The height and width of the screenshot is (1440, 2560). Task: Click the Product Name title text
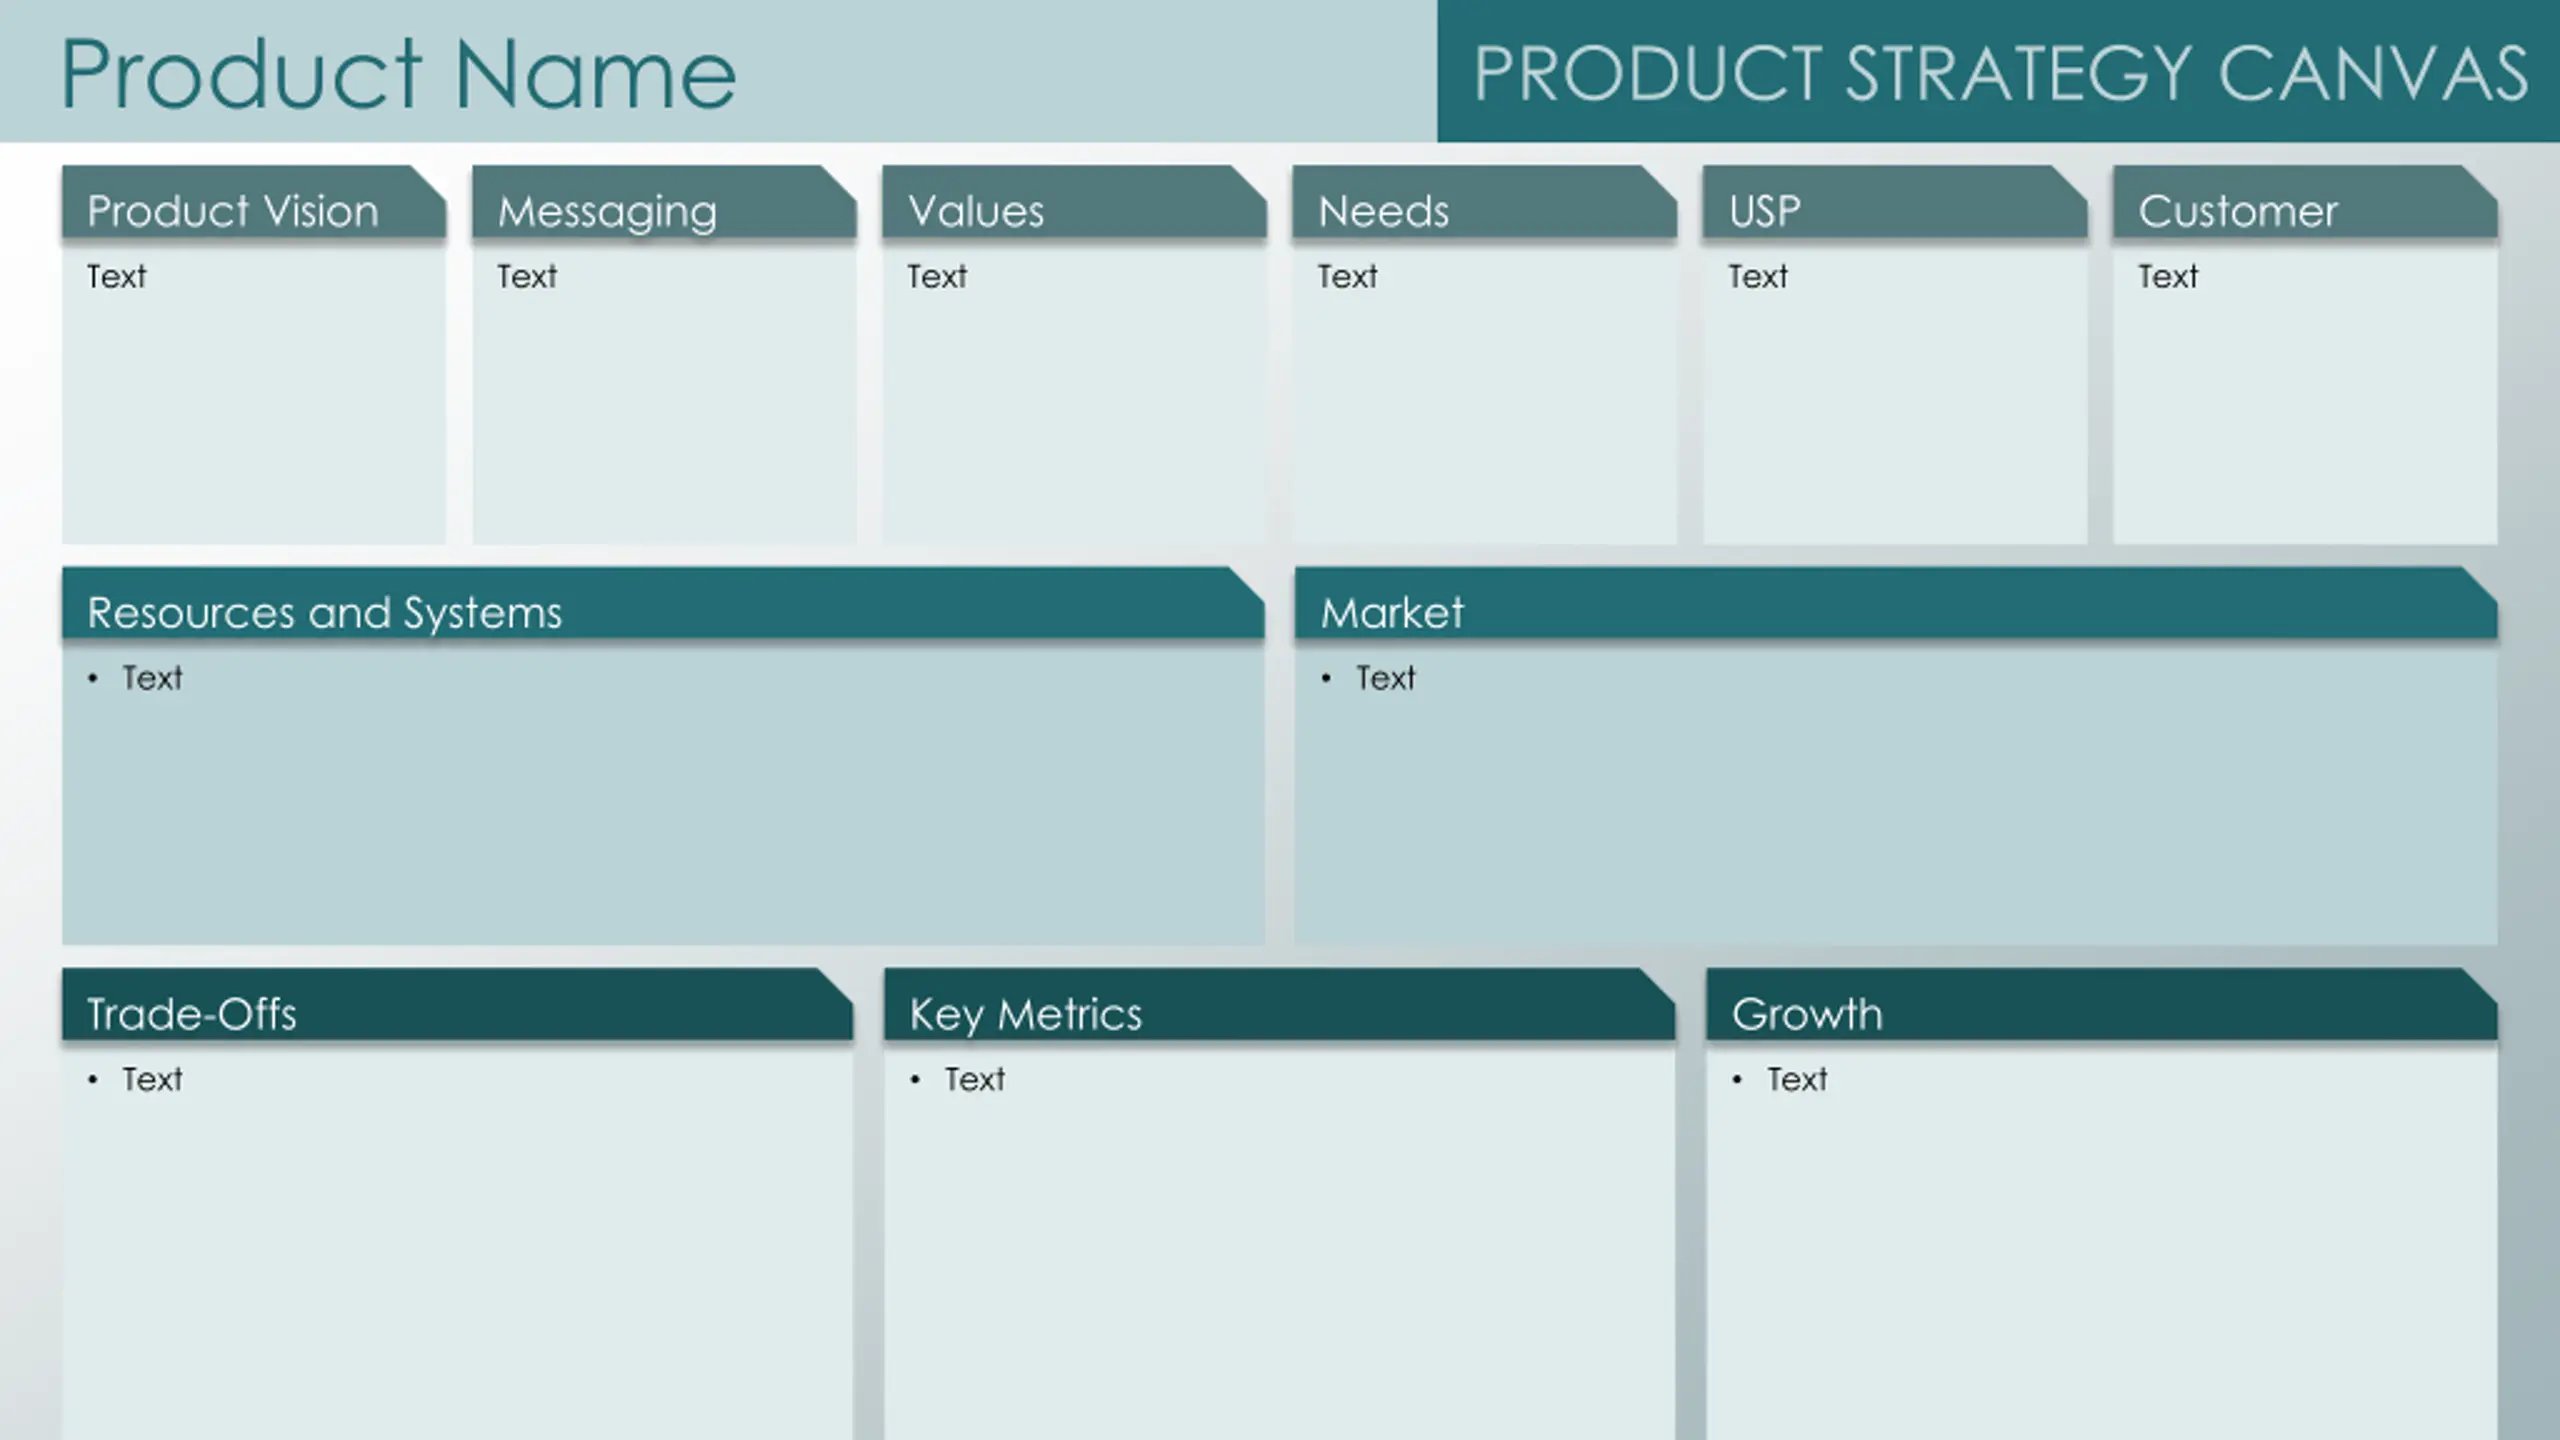pyautogui.click(x=398, y=74)
